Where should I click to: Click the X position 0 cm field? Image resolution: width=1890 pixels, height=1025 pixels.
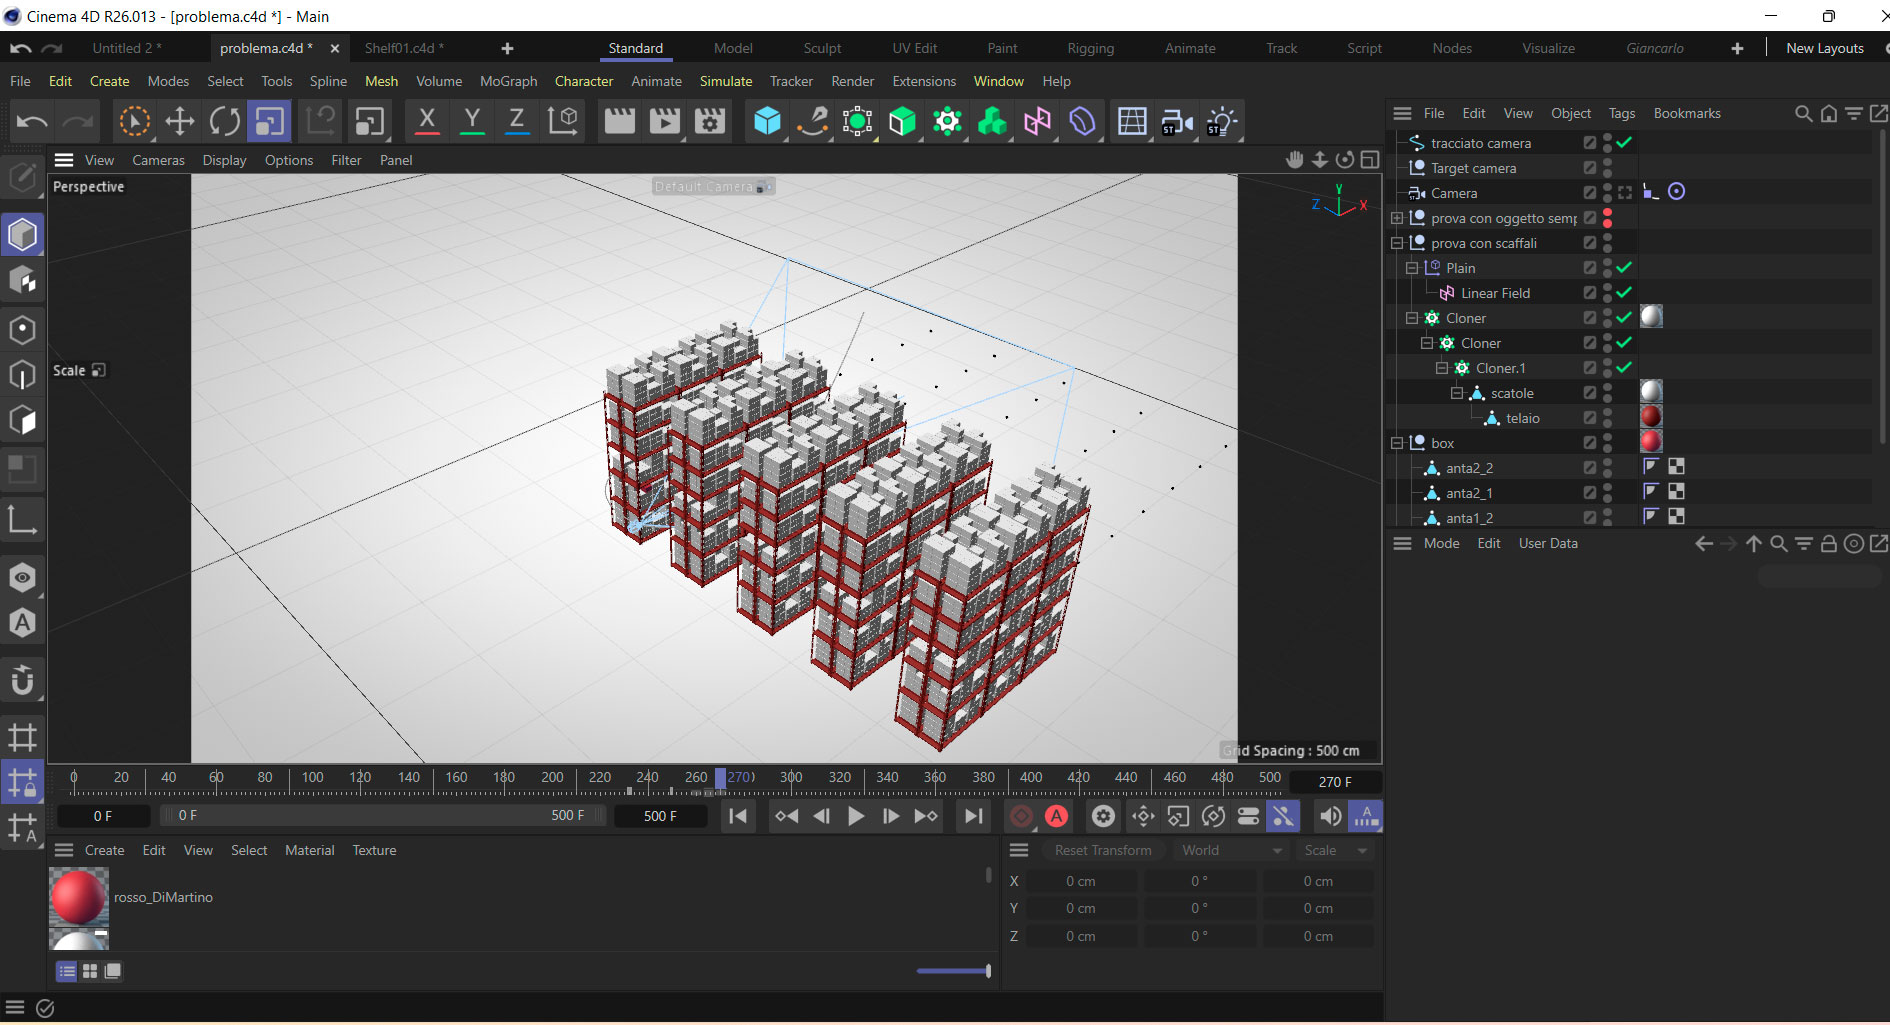pyautogui.click(x=1081, y=881)
